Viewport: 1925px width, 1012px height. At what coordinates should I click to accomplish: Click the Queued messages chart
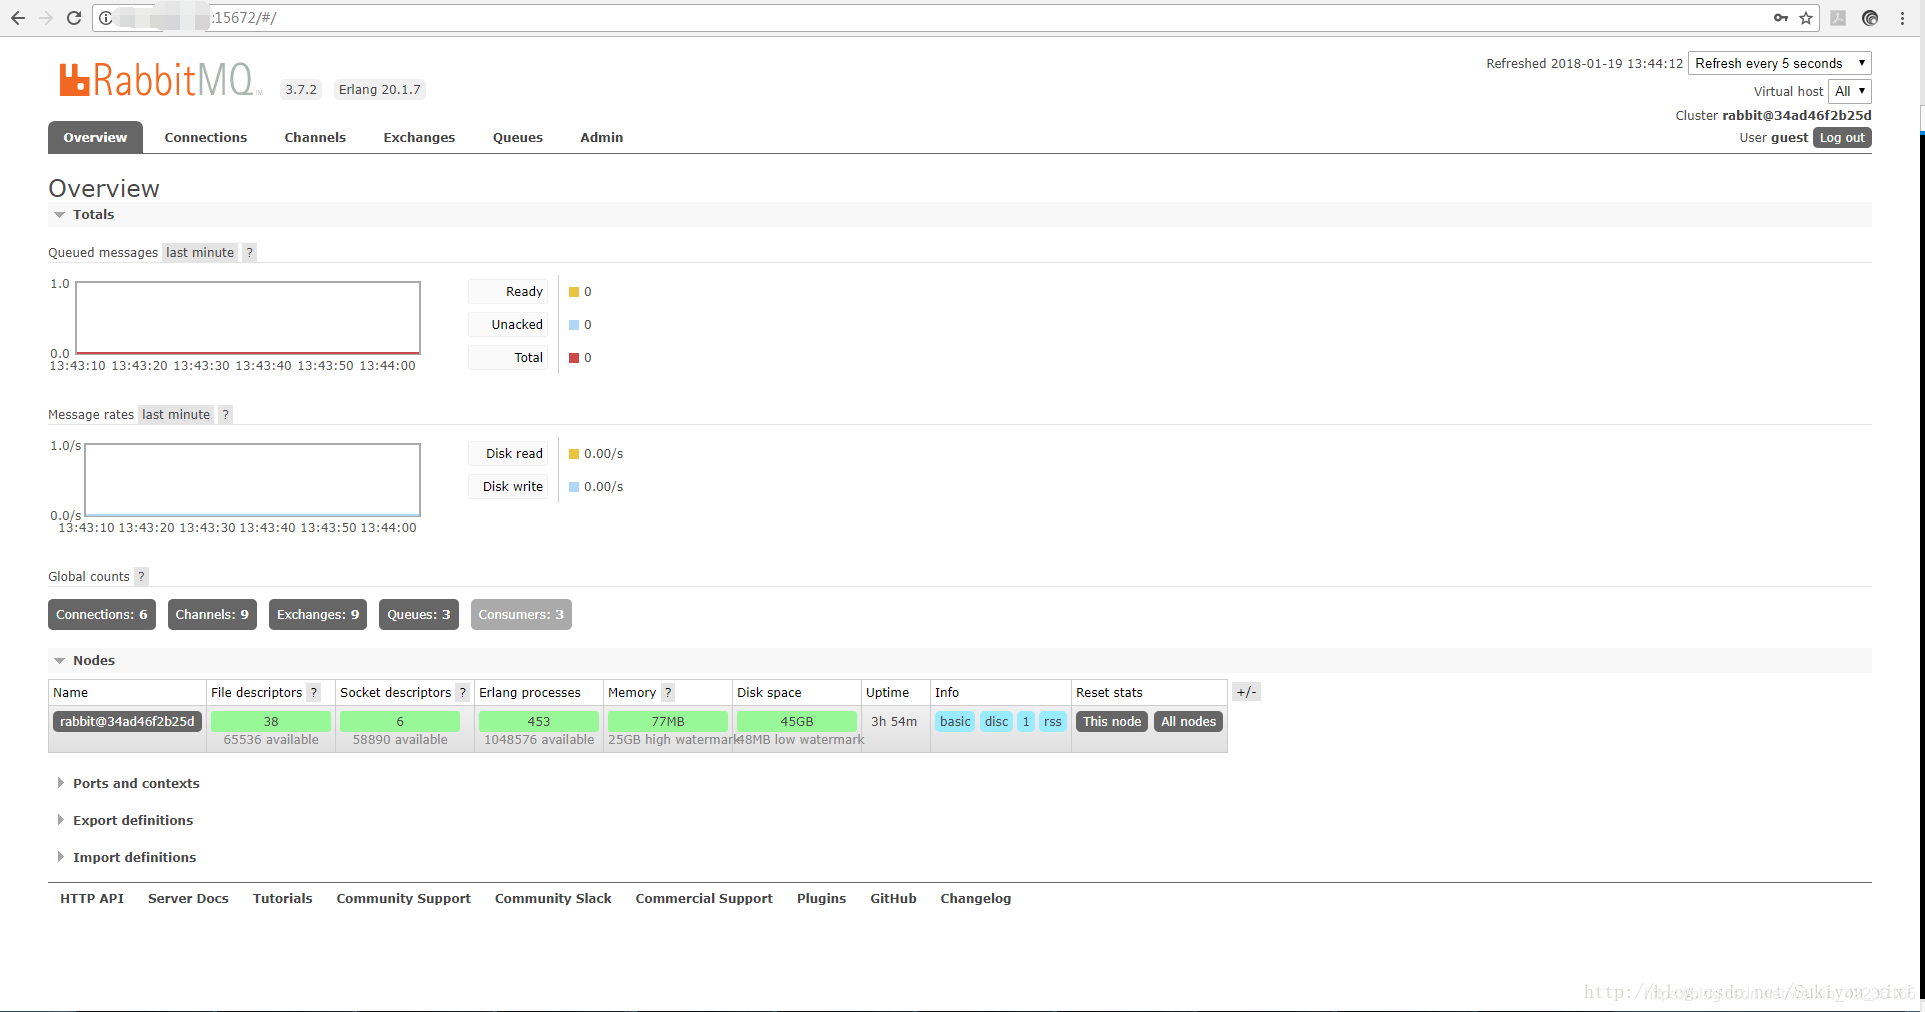coord(248,318)
